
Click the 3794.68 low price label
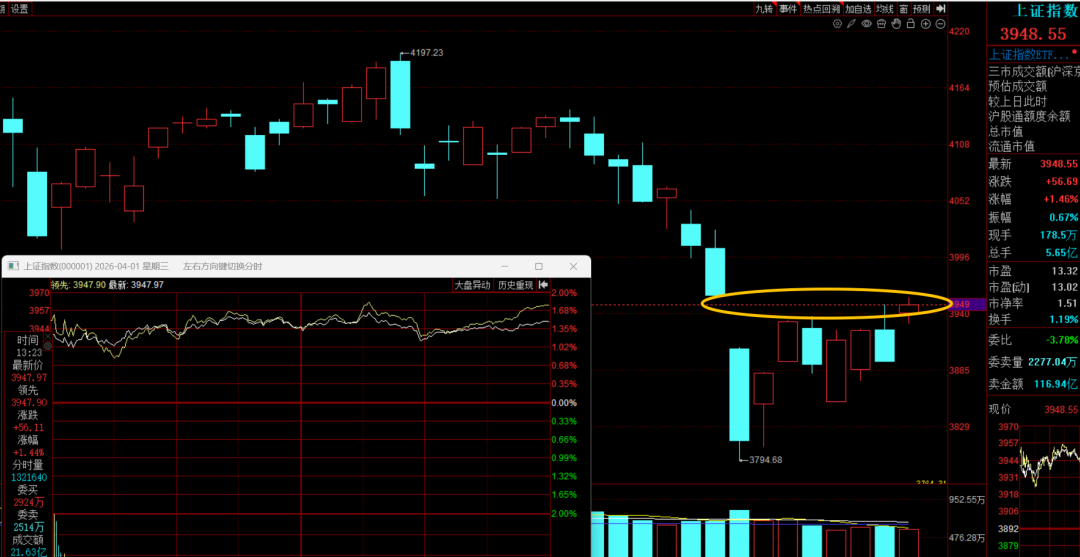point(765,459)
